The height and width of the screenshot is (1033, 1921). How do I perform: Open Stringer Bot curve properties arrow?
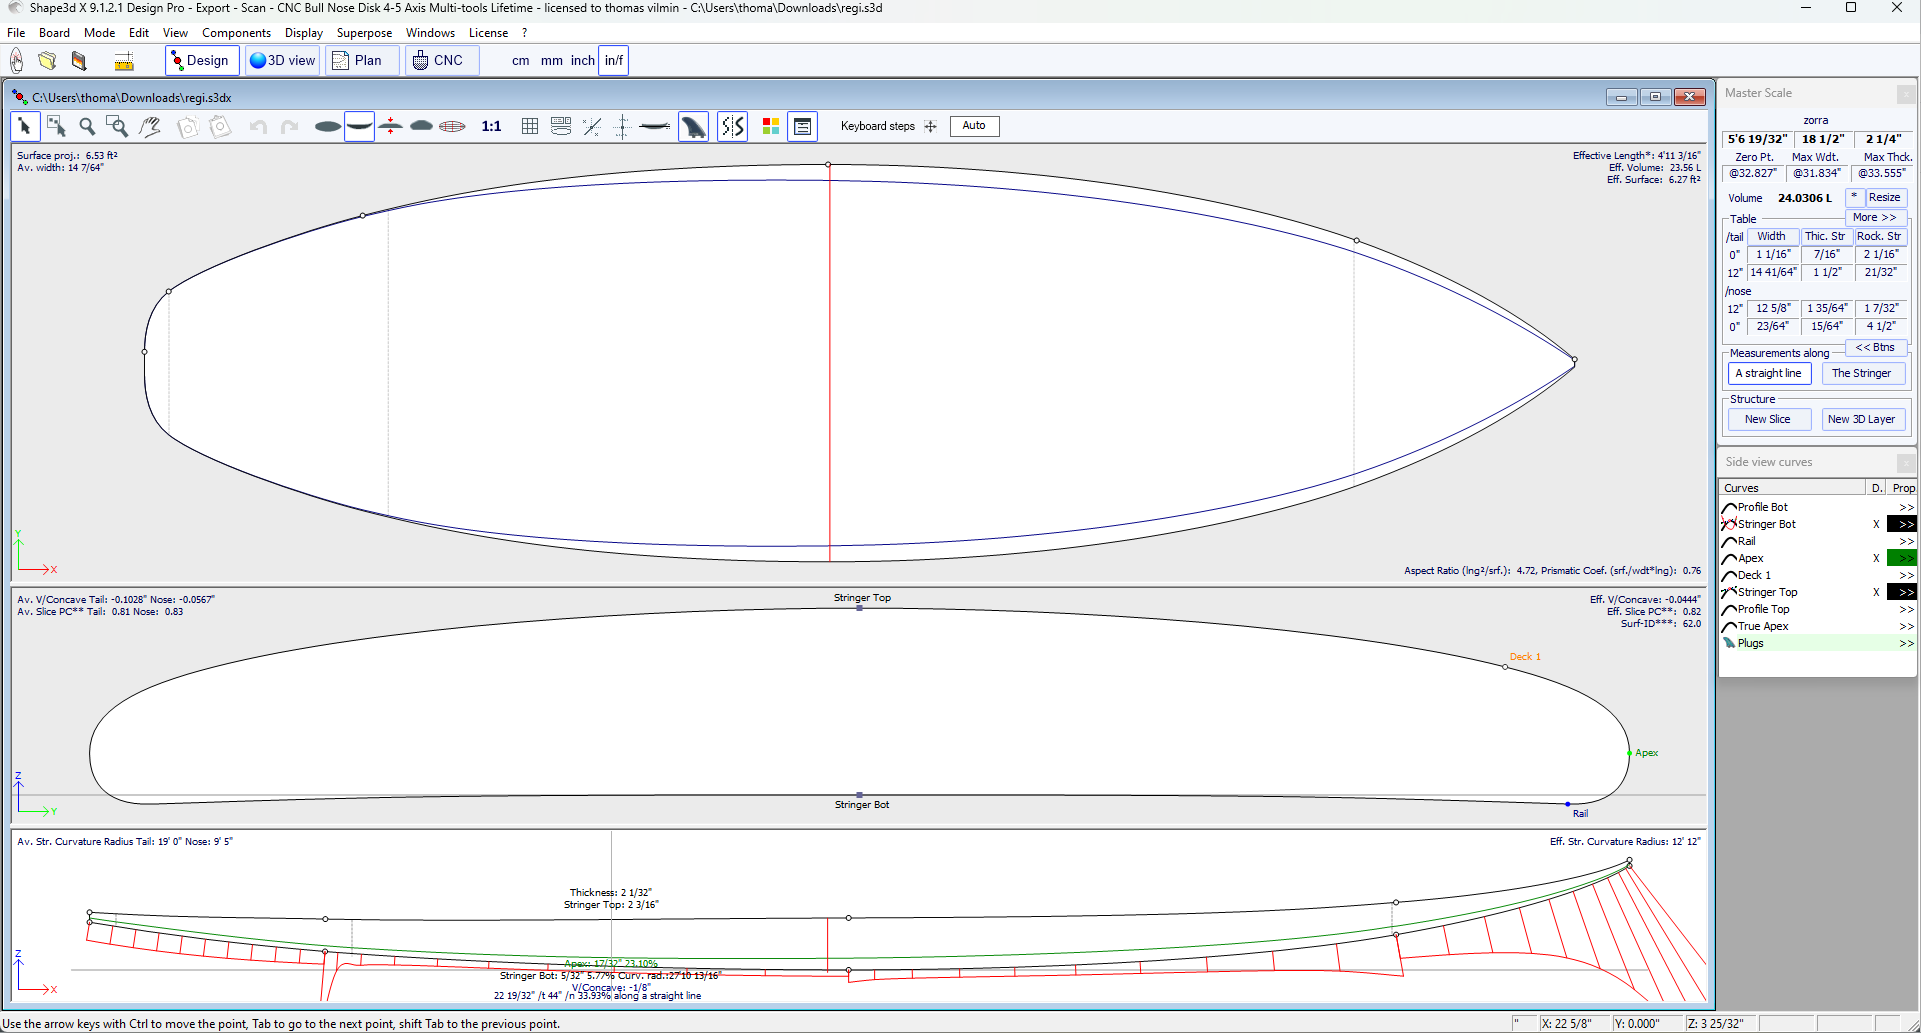coord(1901,525)
